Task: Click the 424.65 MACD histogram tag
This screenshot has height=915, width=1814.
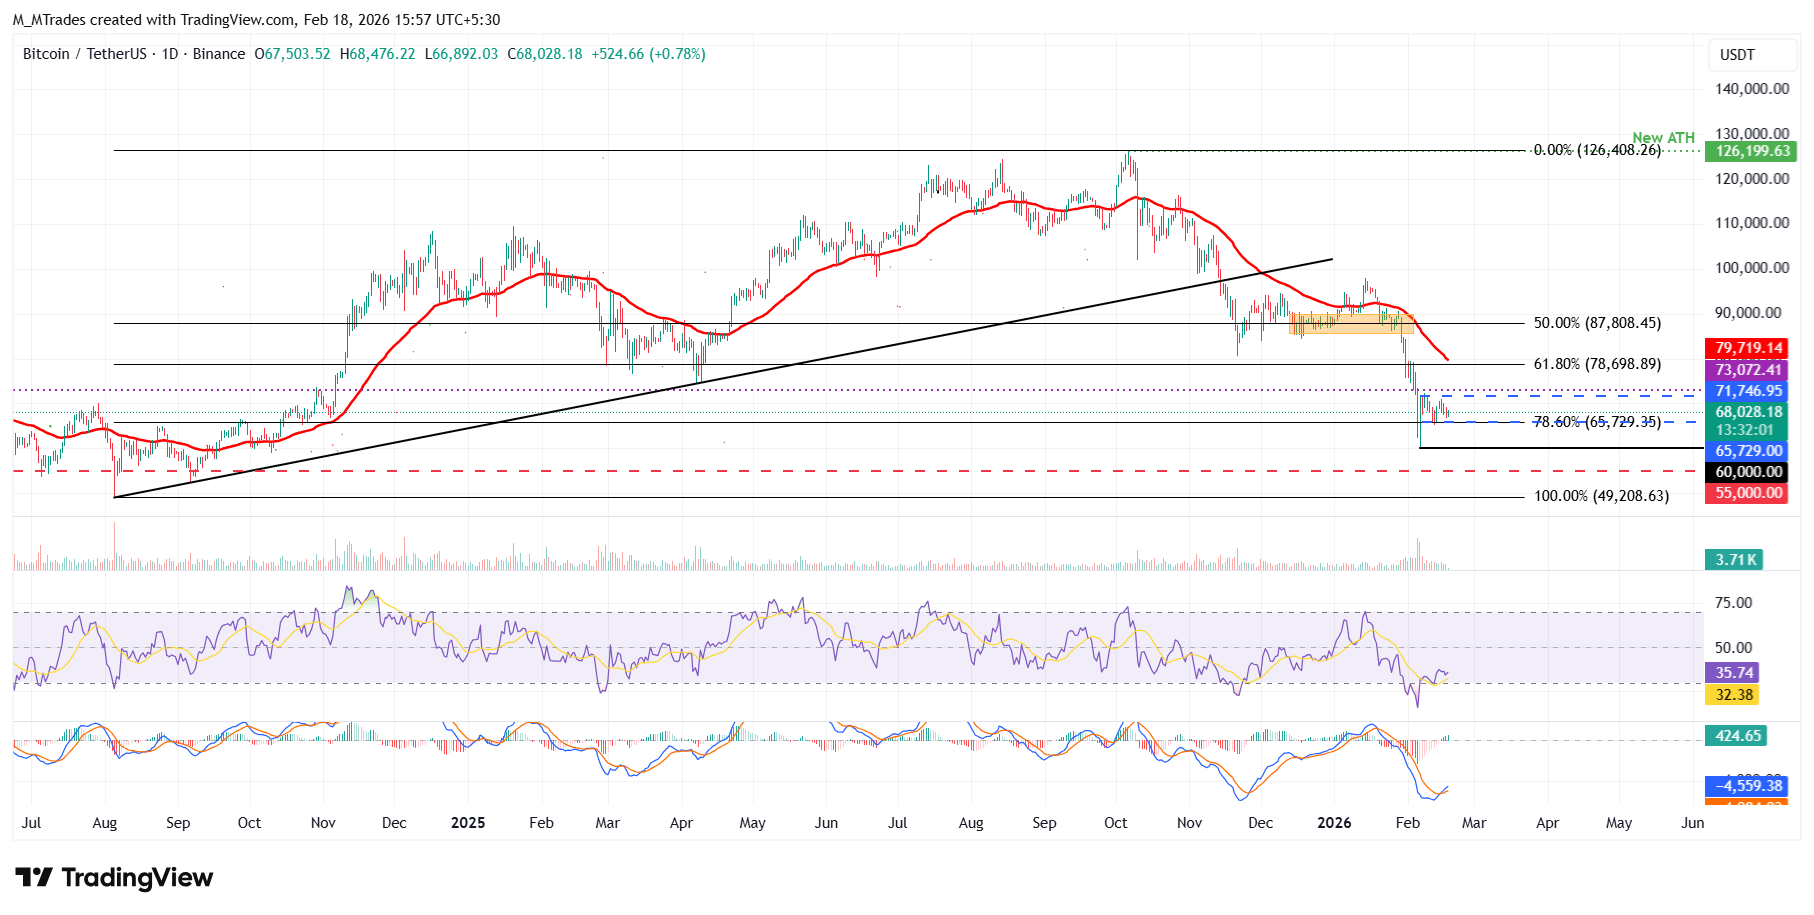Action: click(x=1736, y=736)
